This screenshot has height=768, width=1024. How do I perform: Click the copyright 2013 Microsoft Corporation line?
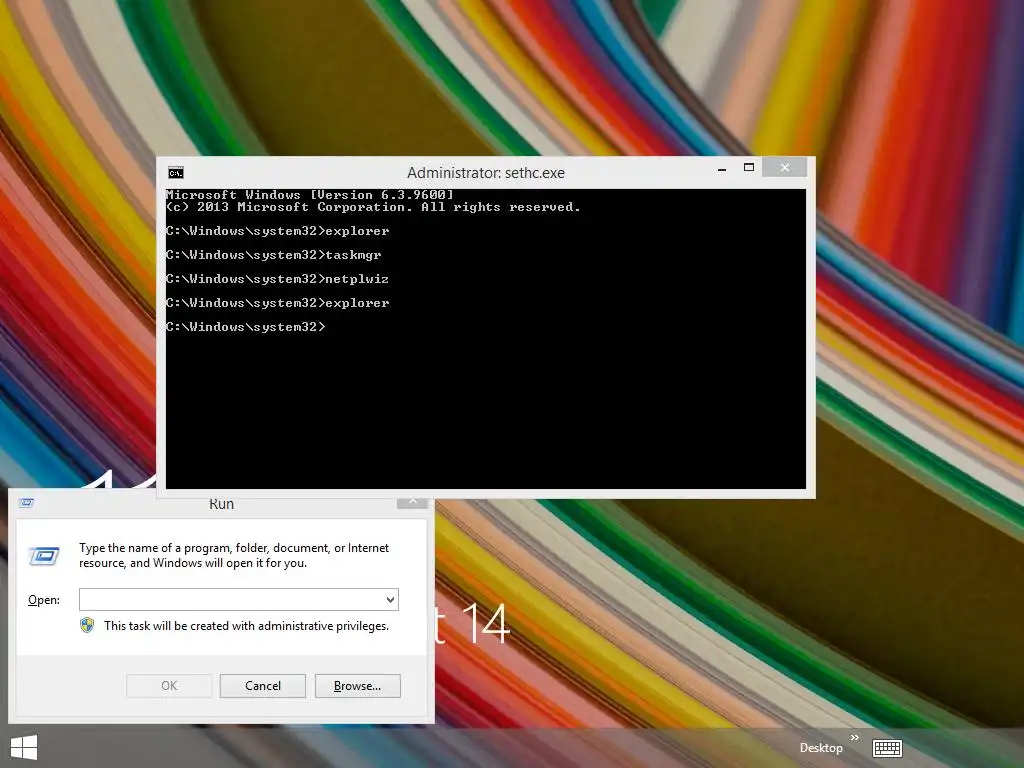click(373, 207)
